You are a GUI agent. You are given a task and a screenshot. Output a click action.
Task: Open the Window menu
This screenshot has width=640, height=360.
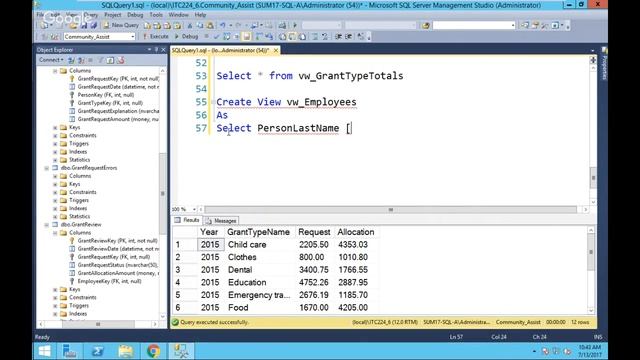(178, 15)
